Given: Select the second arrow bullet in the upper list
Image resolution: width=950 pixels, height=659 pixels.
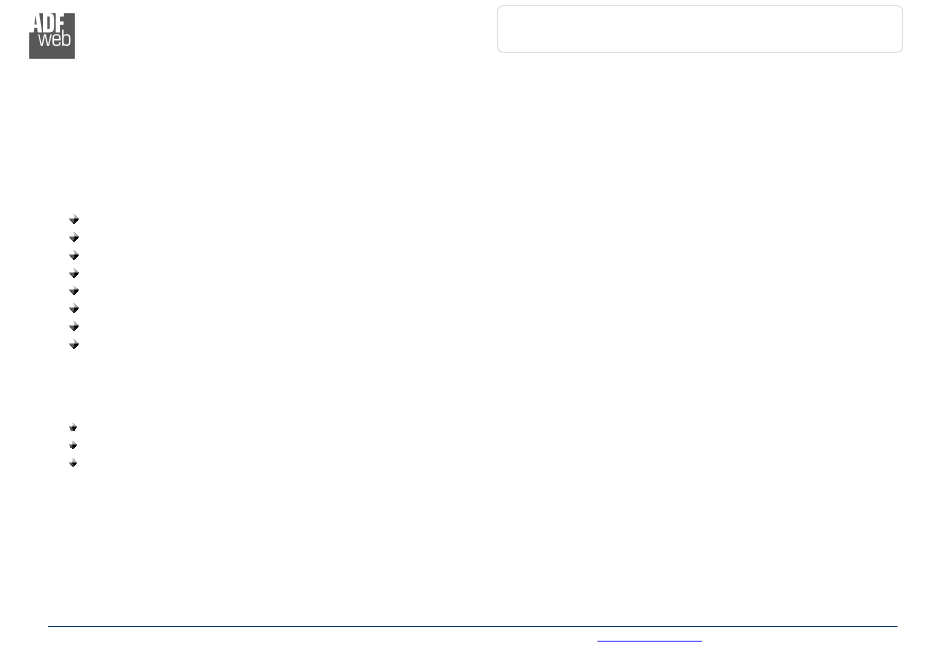Looking at the screenshot, I should click(x=74, y=237).
